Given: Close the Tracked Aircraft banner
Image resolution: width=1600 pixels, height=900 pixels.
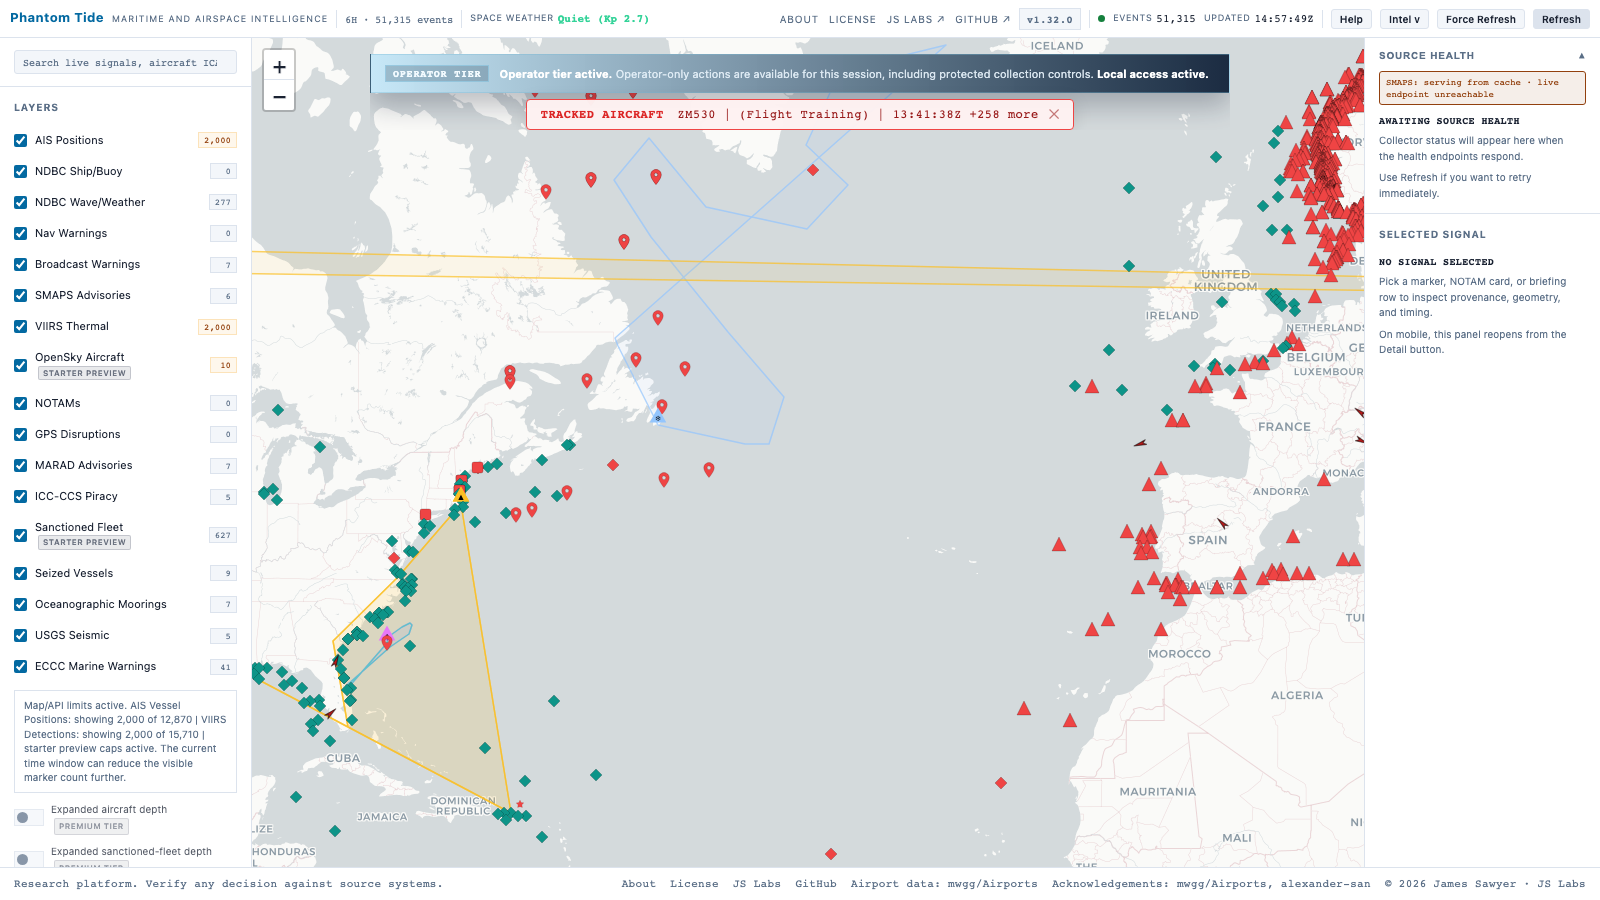Looking at the screenshot, I should (x=1054, y=114).
